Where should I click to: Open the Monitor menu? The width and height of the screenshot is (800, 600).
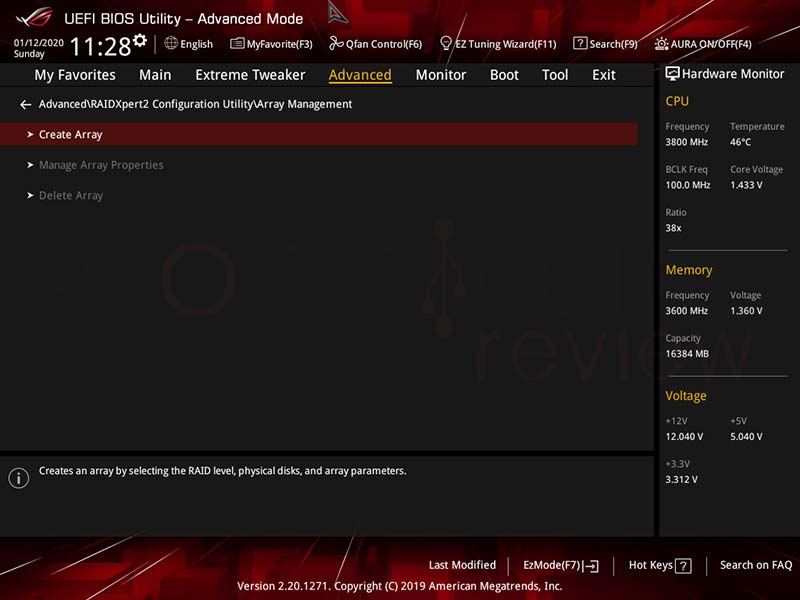[440, 74]
